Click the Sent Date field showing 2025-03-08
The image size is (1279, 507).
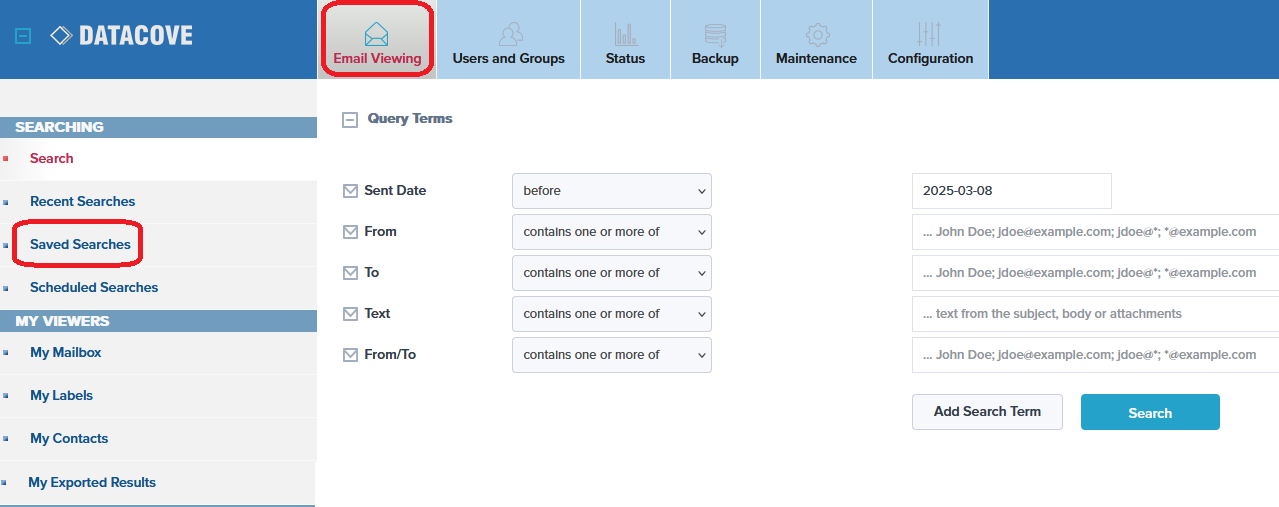click(1011, 191)
